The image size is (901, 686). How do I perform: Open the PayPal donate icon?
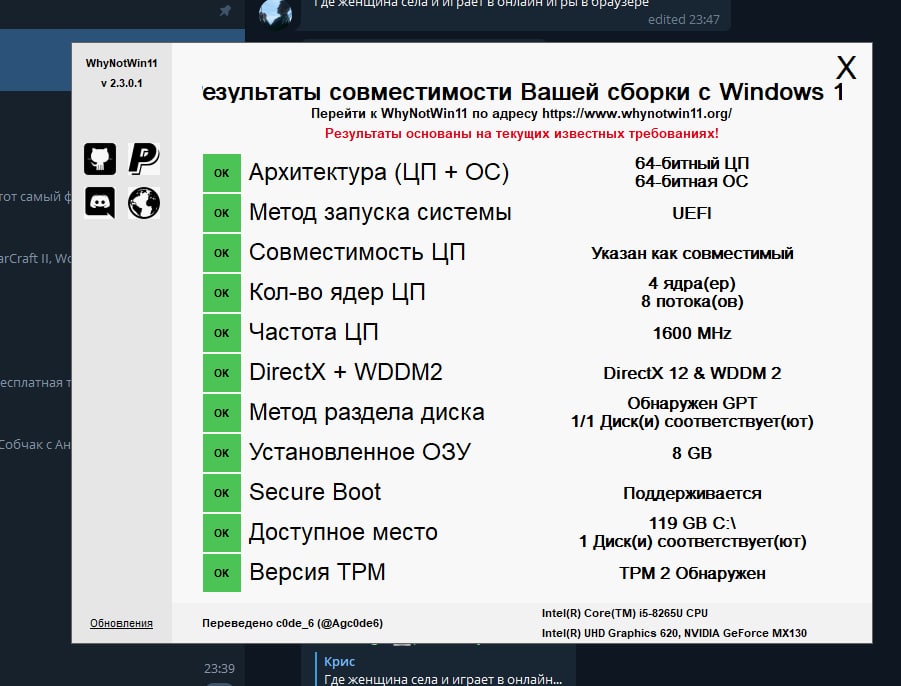point(144,159)
